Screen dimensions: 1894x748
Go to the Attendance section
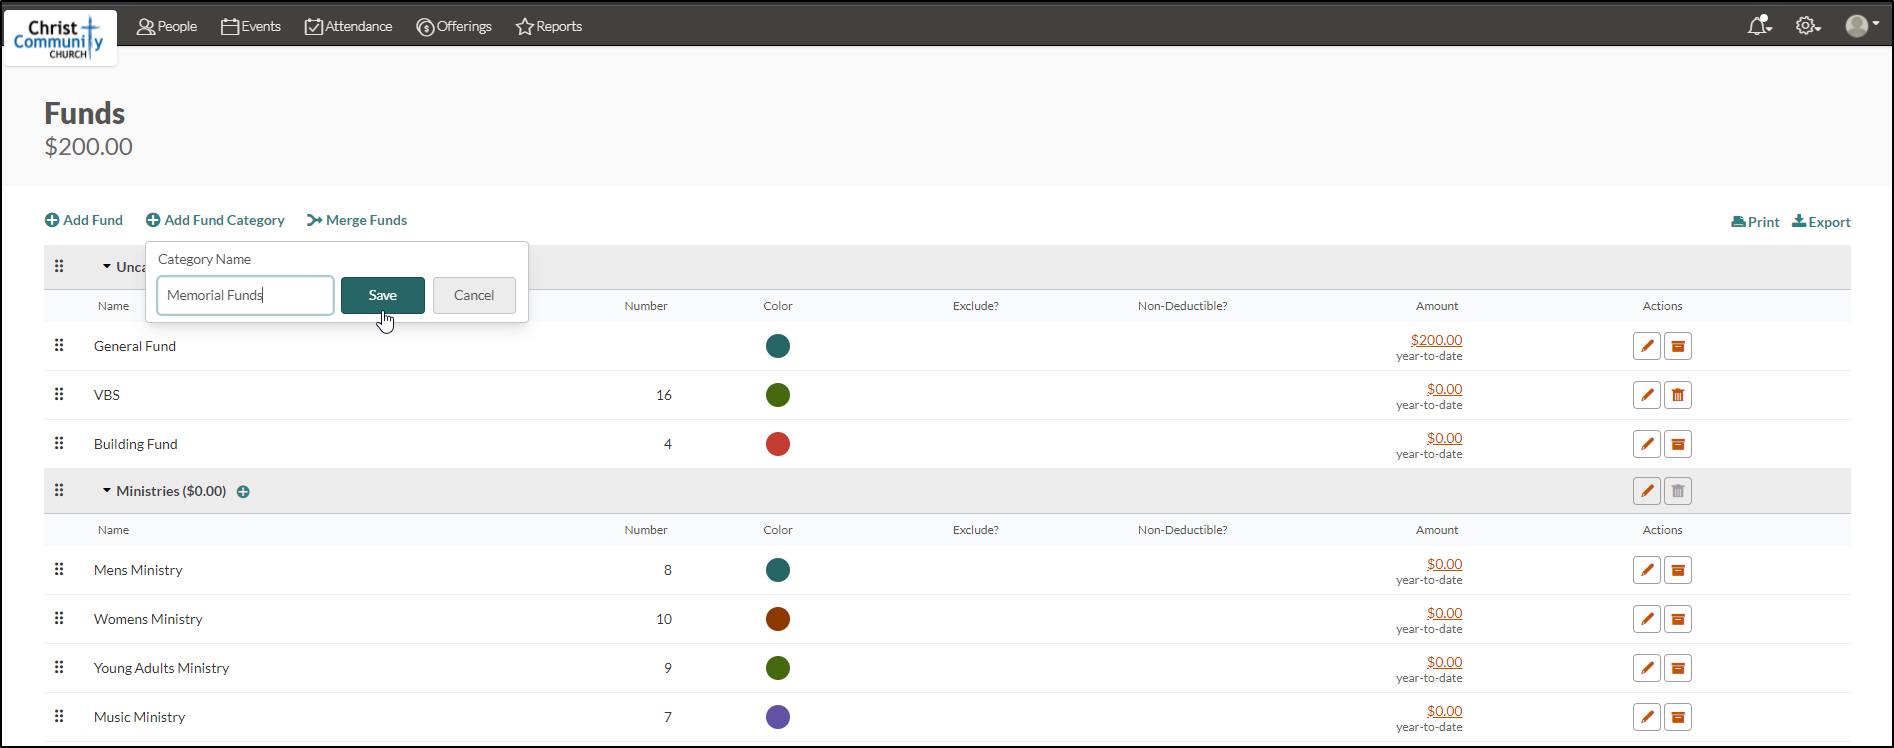348,26
